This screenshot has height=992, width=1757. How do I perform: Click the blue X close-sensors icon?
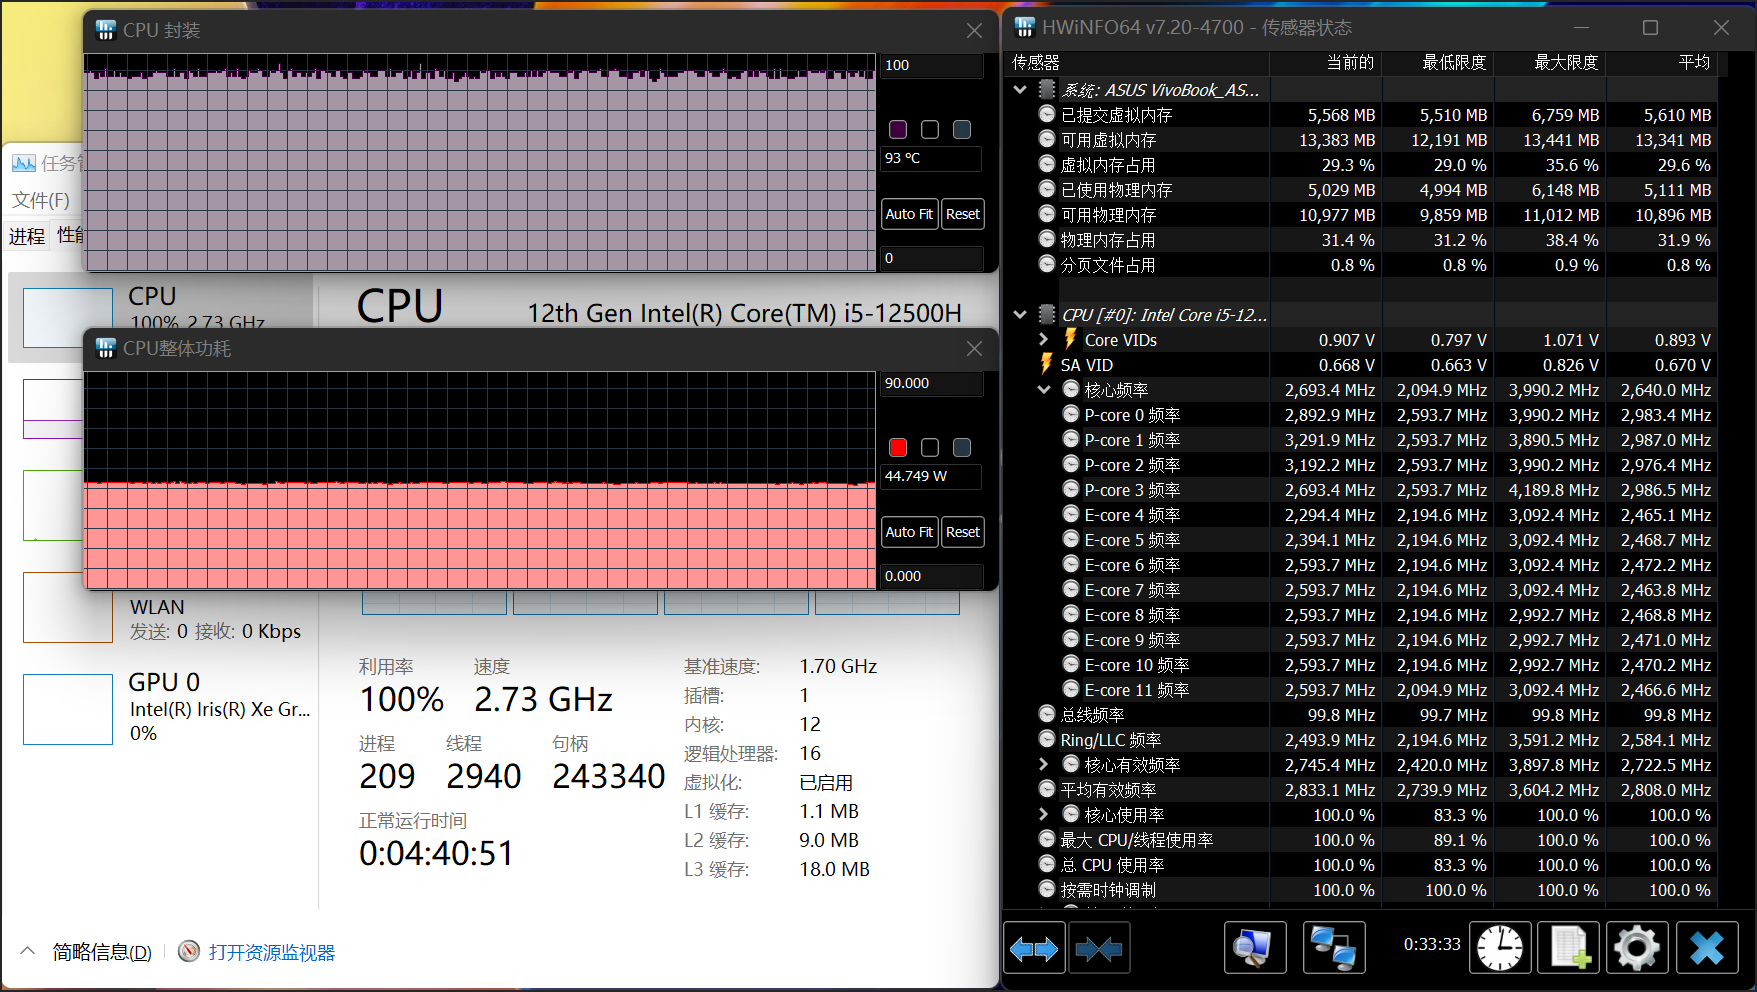[x=1706, y=948]
